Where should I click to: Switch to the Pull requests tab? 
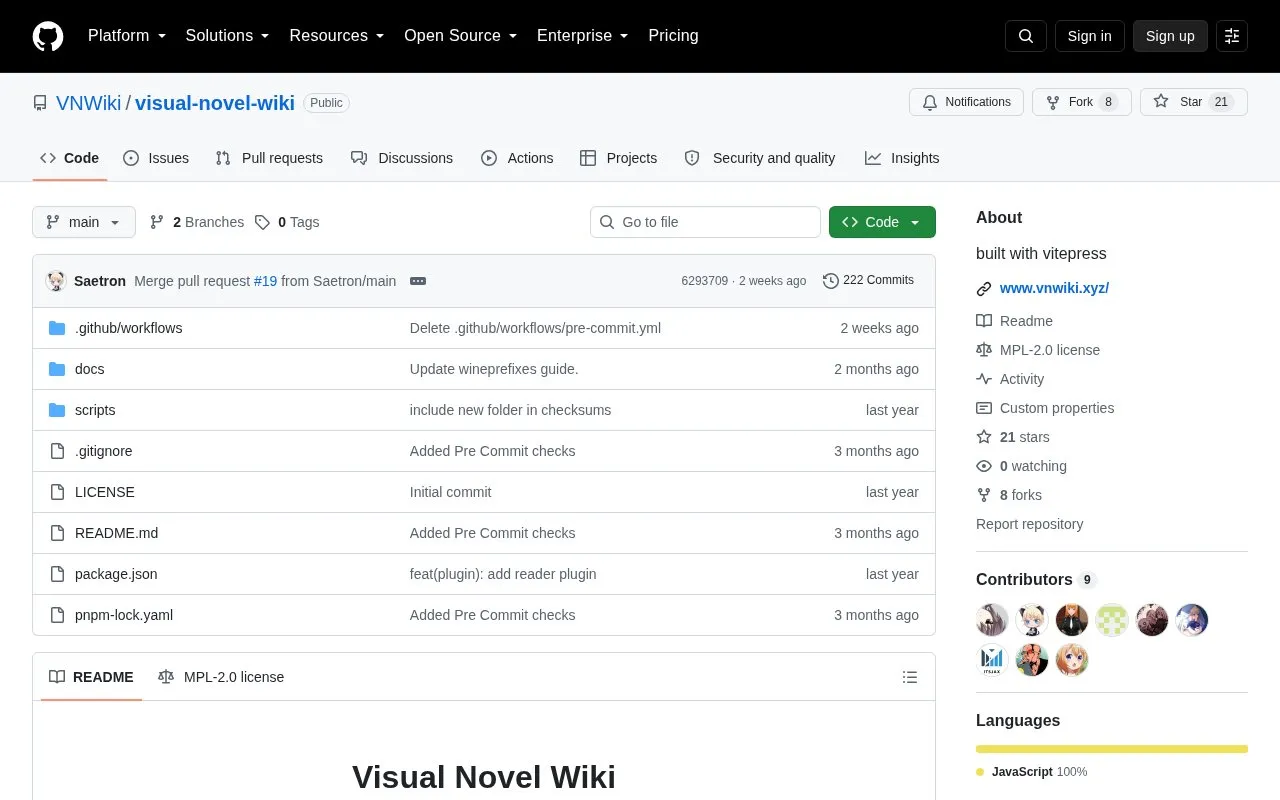coord(269,158)
